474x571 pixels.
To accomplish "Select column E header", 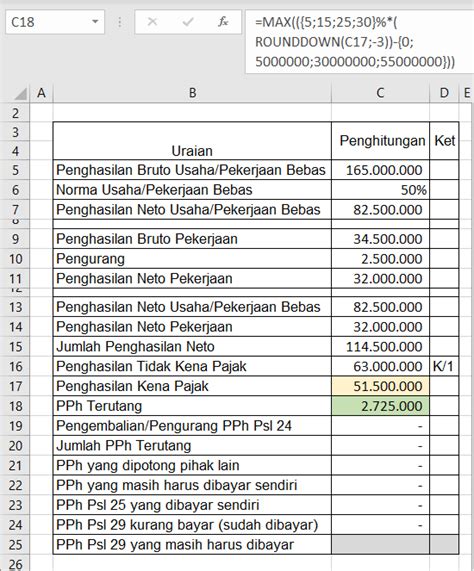I will 467,93.
